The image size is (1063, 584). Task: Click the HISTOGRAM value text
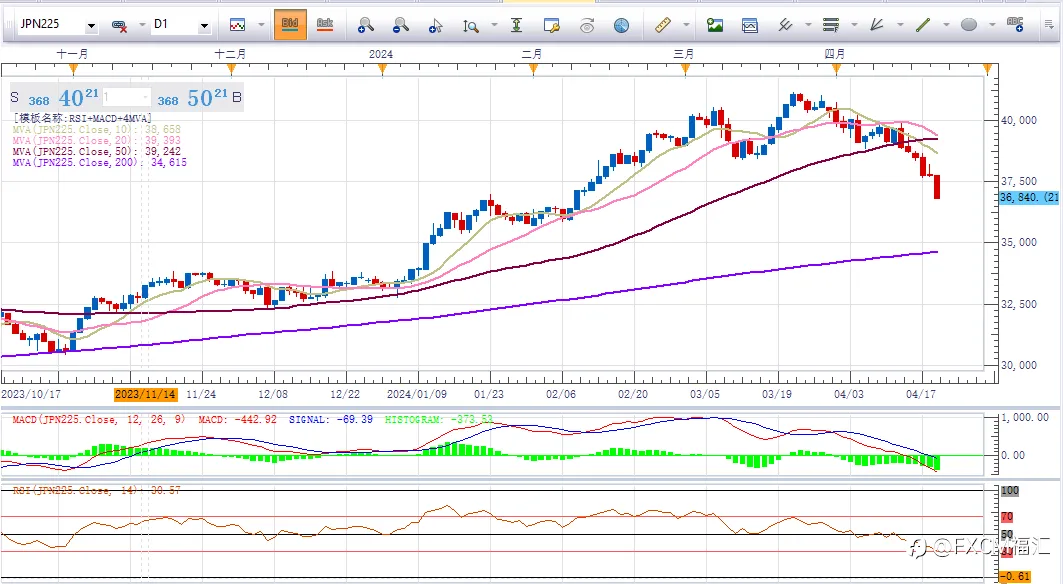pyautogui.click(x=439, y=420)
